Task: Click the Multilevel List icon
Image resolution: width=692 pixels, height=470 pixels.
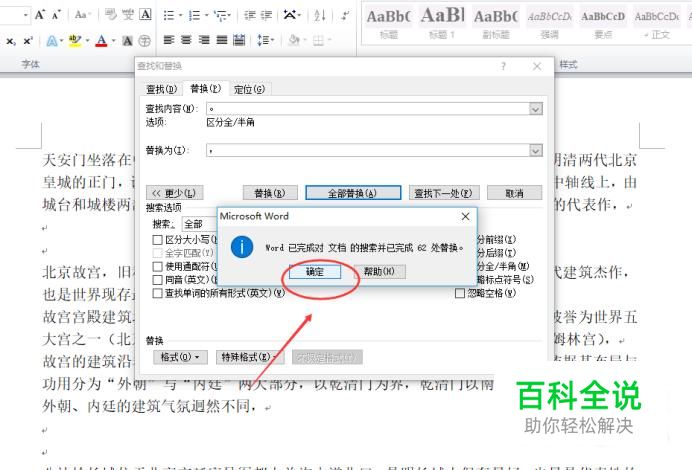Action: [x=219, y=15]
